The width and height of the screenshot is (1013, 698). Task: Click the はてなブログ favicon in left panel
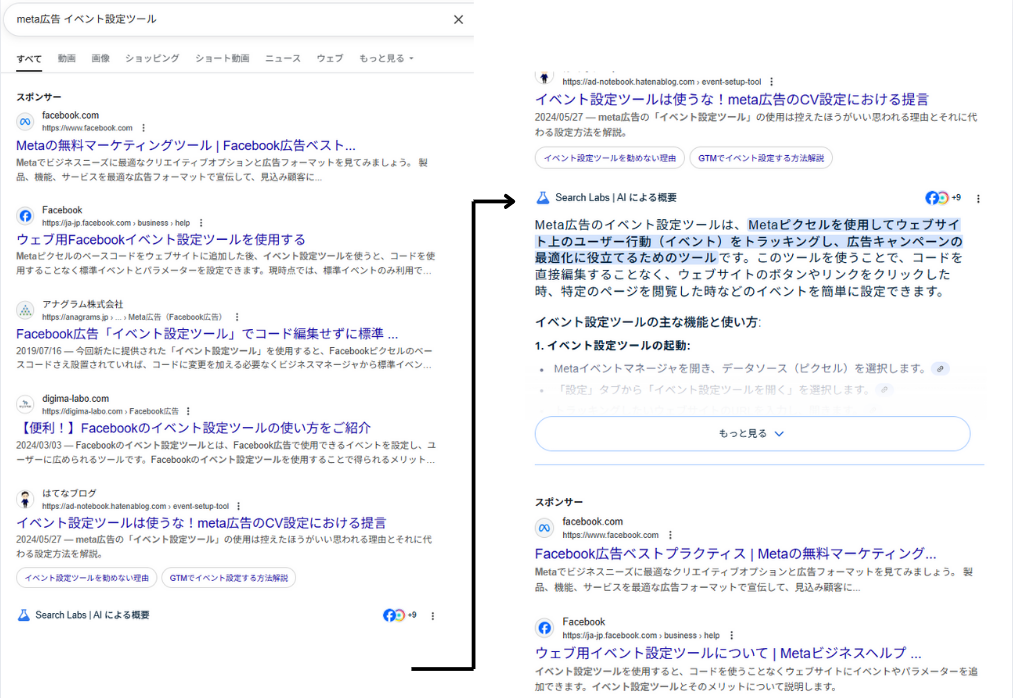coord(25,499)
